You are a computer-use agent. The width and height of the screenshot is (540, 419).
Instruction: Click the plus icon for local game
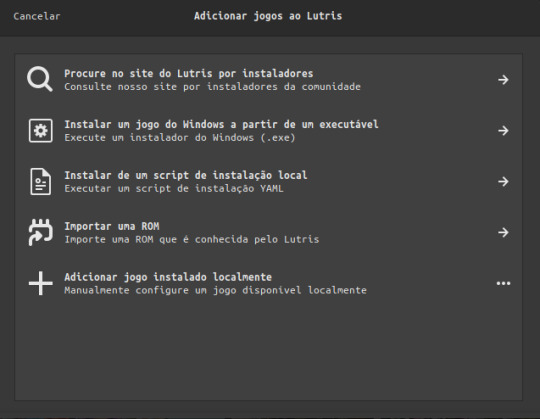pos(41,283)
